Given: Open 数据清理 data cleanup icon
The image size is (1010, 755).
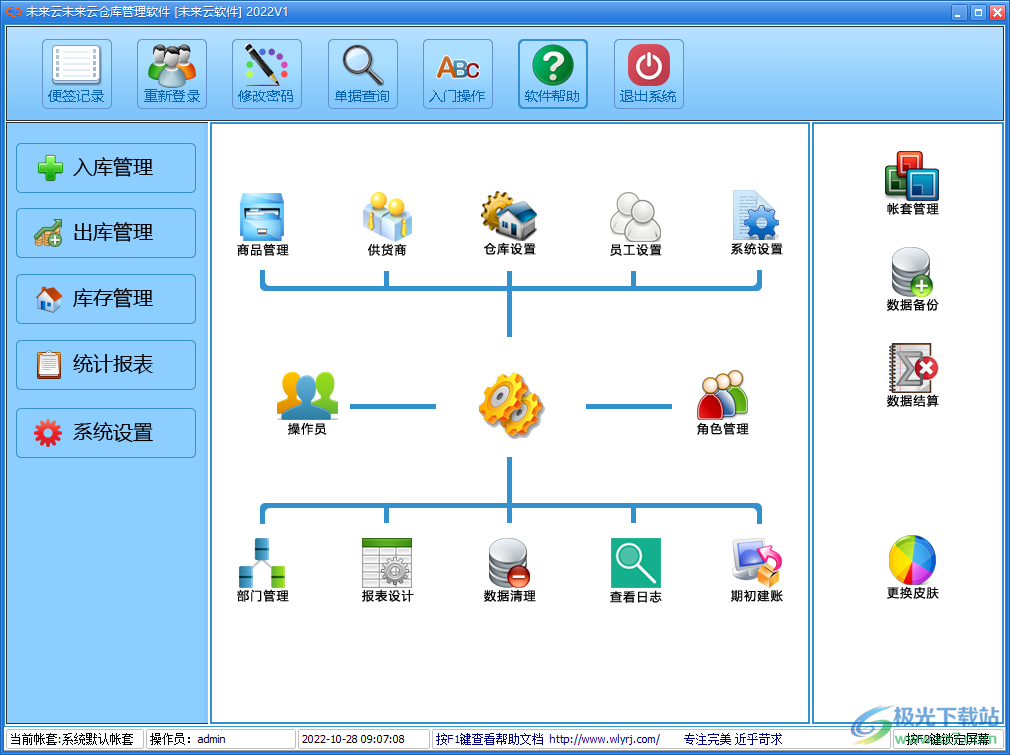Looking at the screenshot, I should [510, 571].
